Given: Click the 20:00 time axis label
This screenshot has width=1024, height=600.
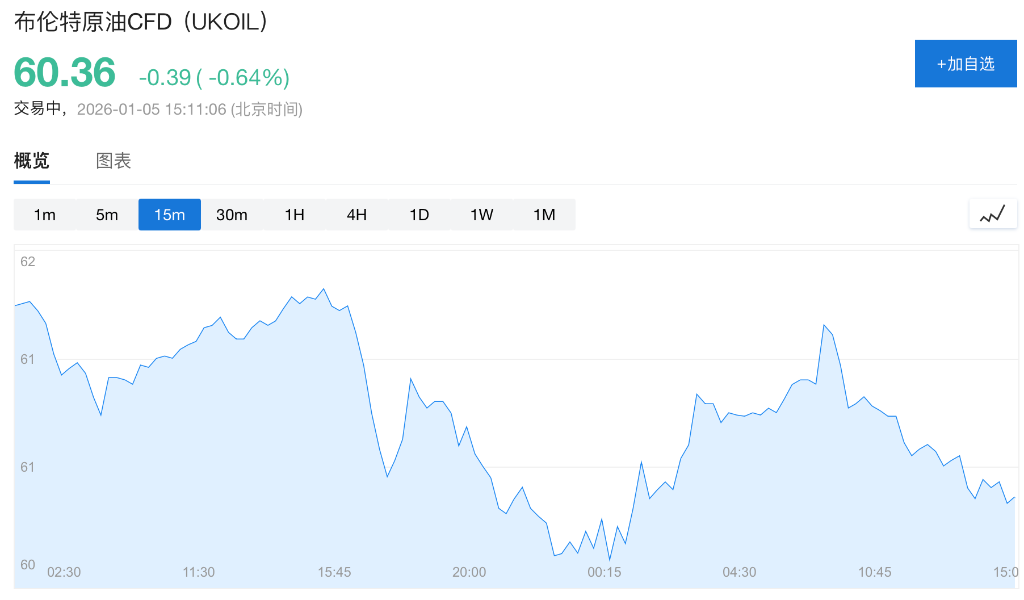Looking at the screenshot, I should click(x=469, y=572).
